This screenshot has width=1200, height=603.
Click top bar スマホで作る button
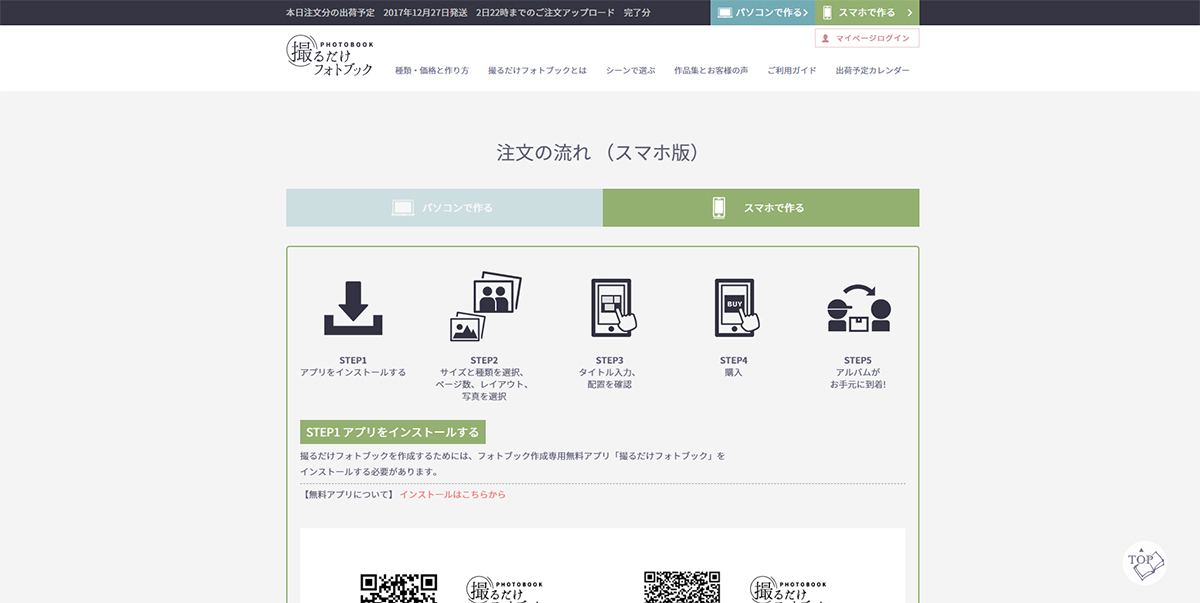tap(867, 12)
